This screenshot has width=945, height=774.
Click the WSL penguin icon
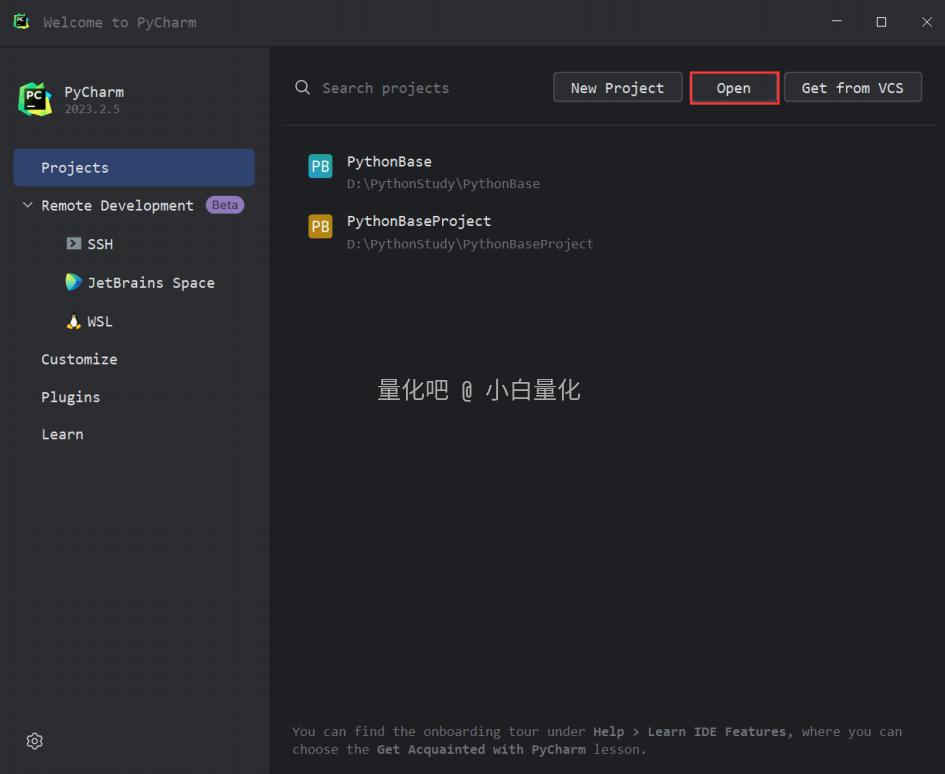click(74, 322)
